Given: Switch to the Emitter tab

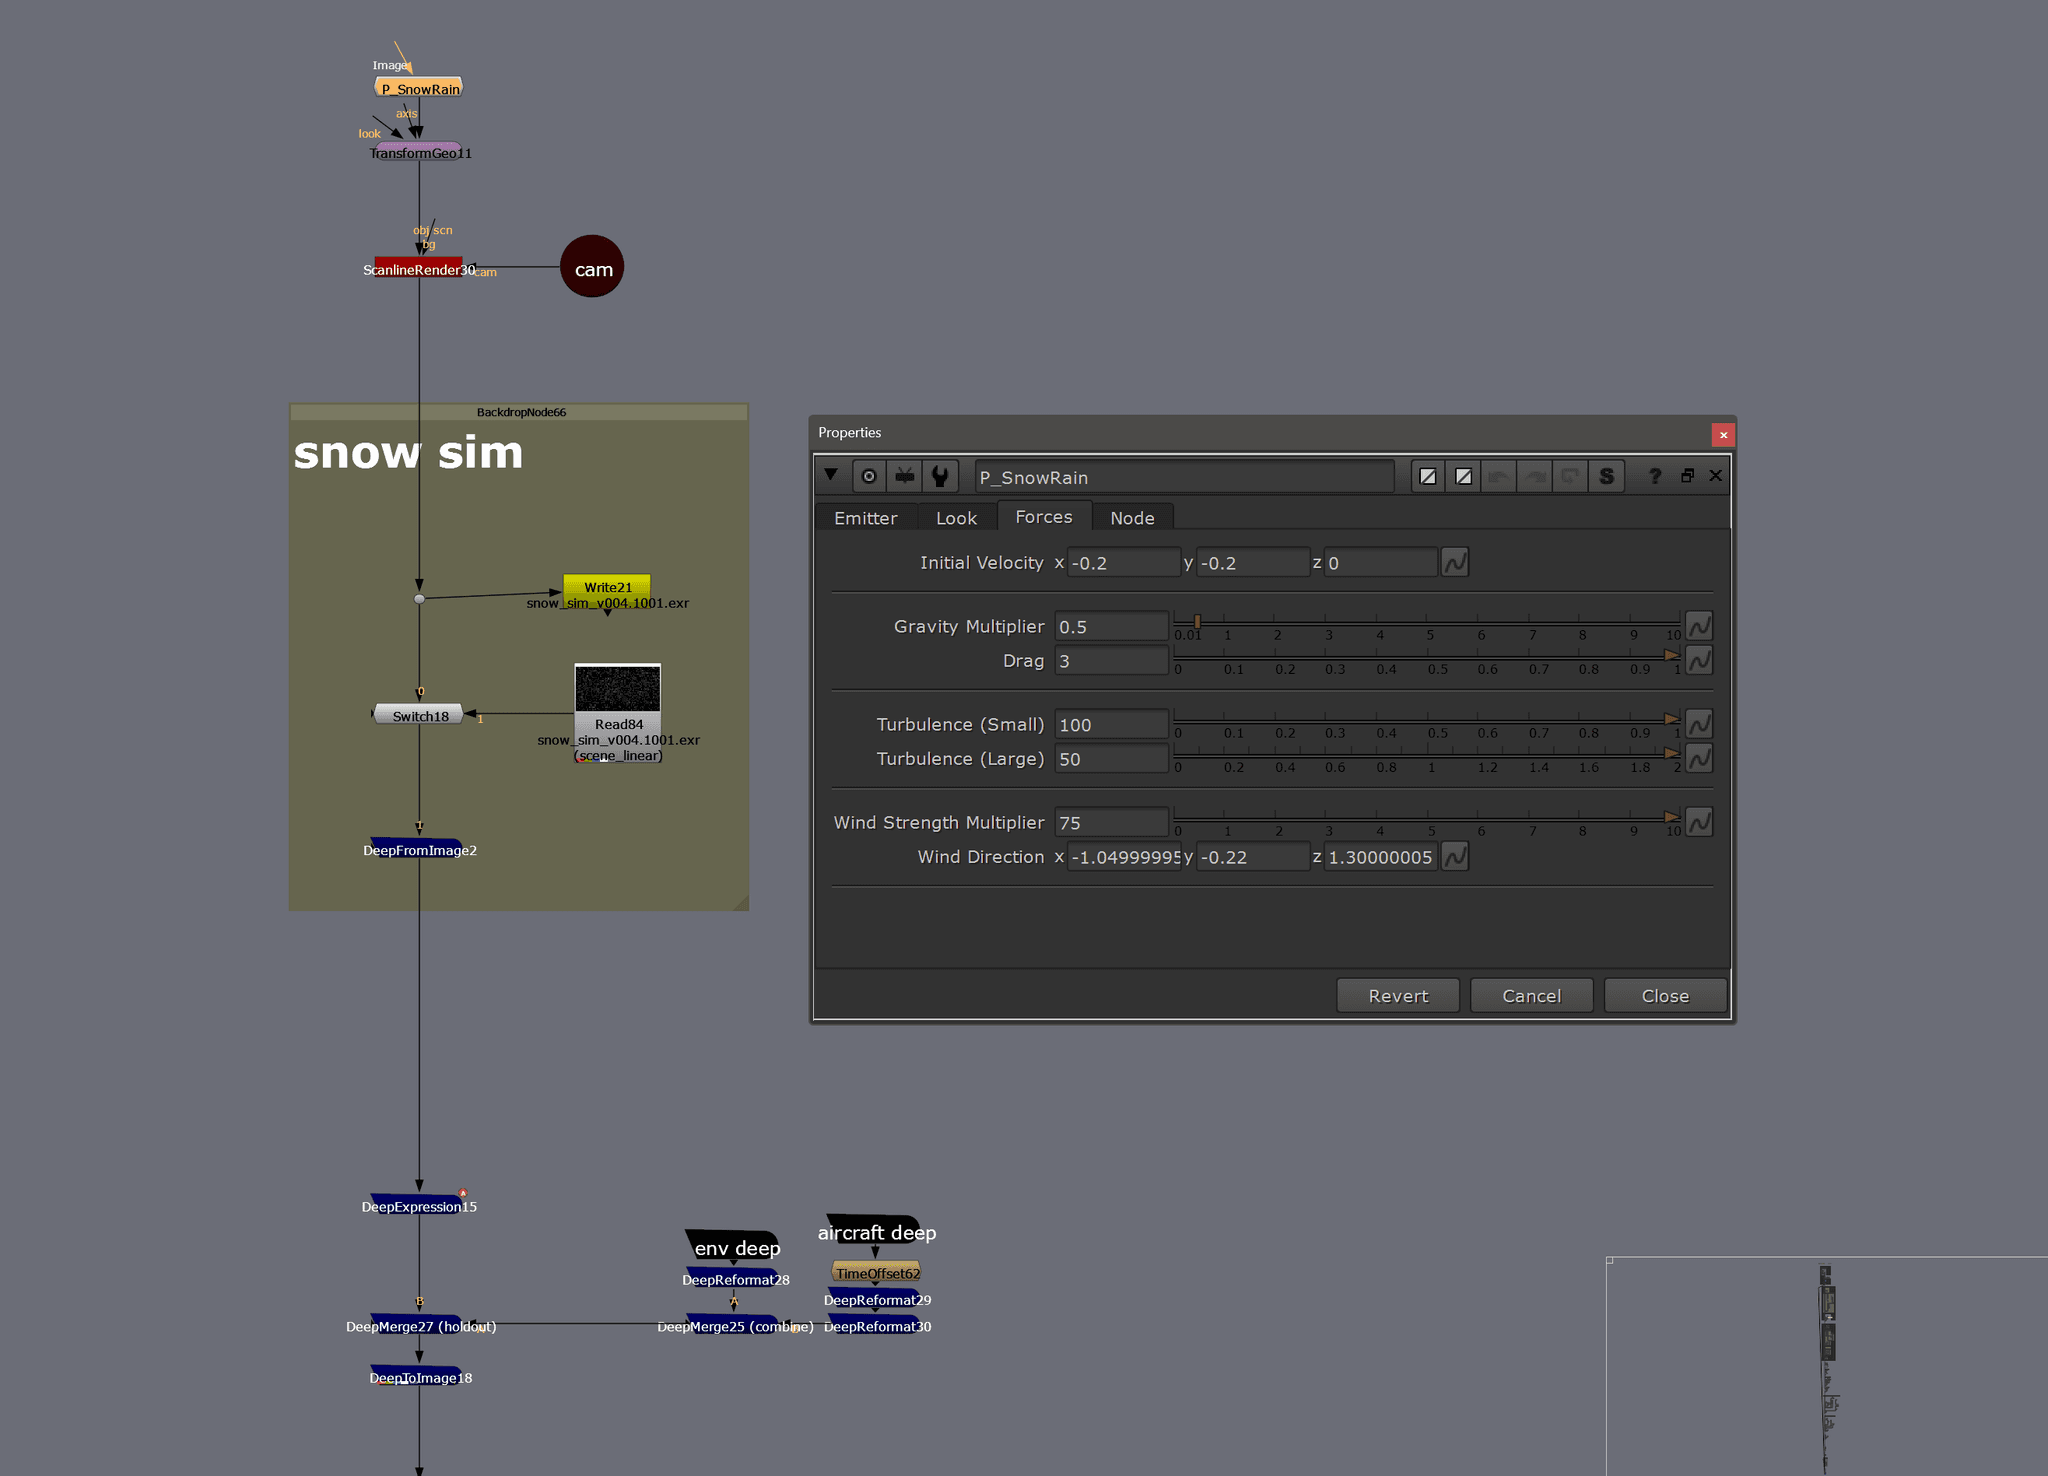Looking at the screenshot, I should (866, 517).
